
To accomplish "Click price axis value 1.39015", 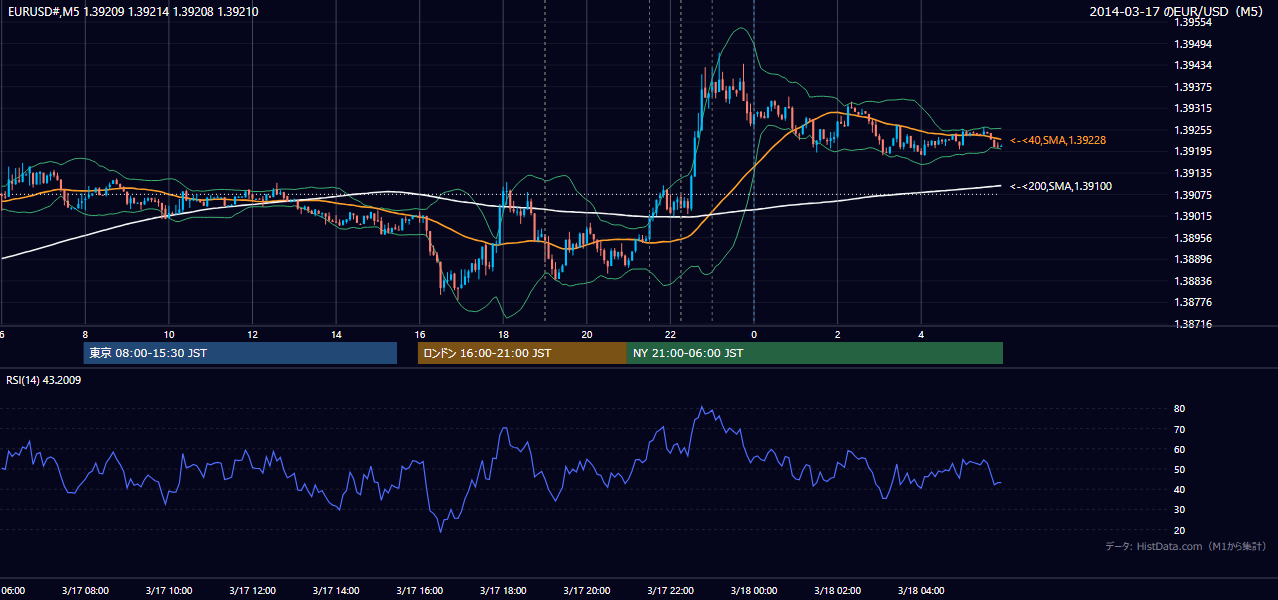I will [1193, 216].
